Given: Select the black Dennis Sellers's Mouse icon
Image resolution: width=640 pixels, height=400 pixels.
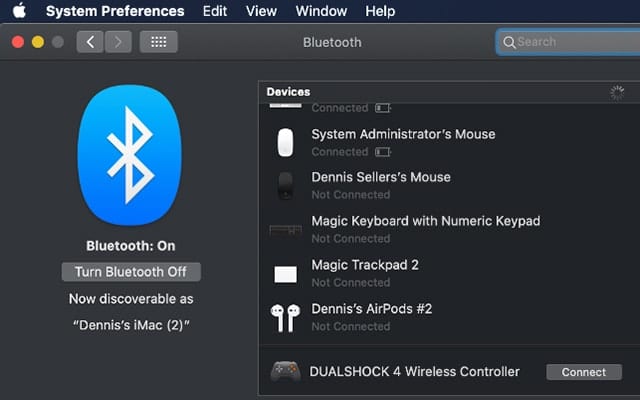Looking at the screenshot, I should pos(286,186).
